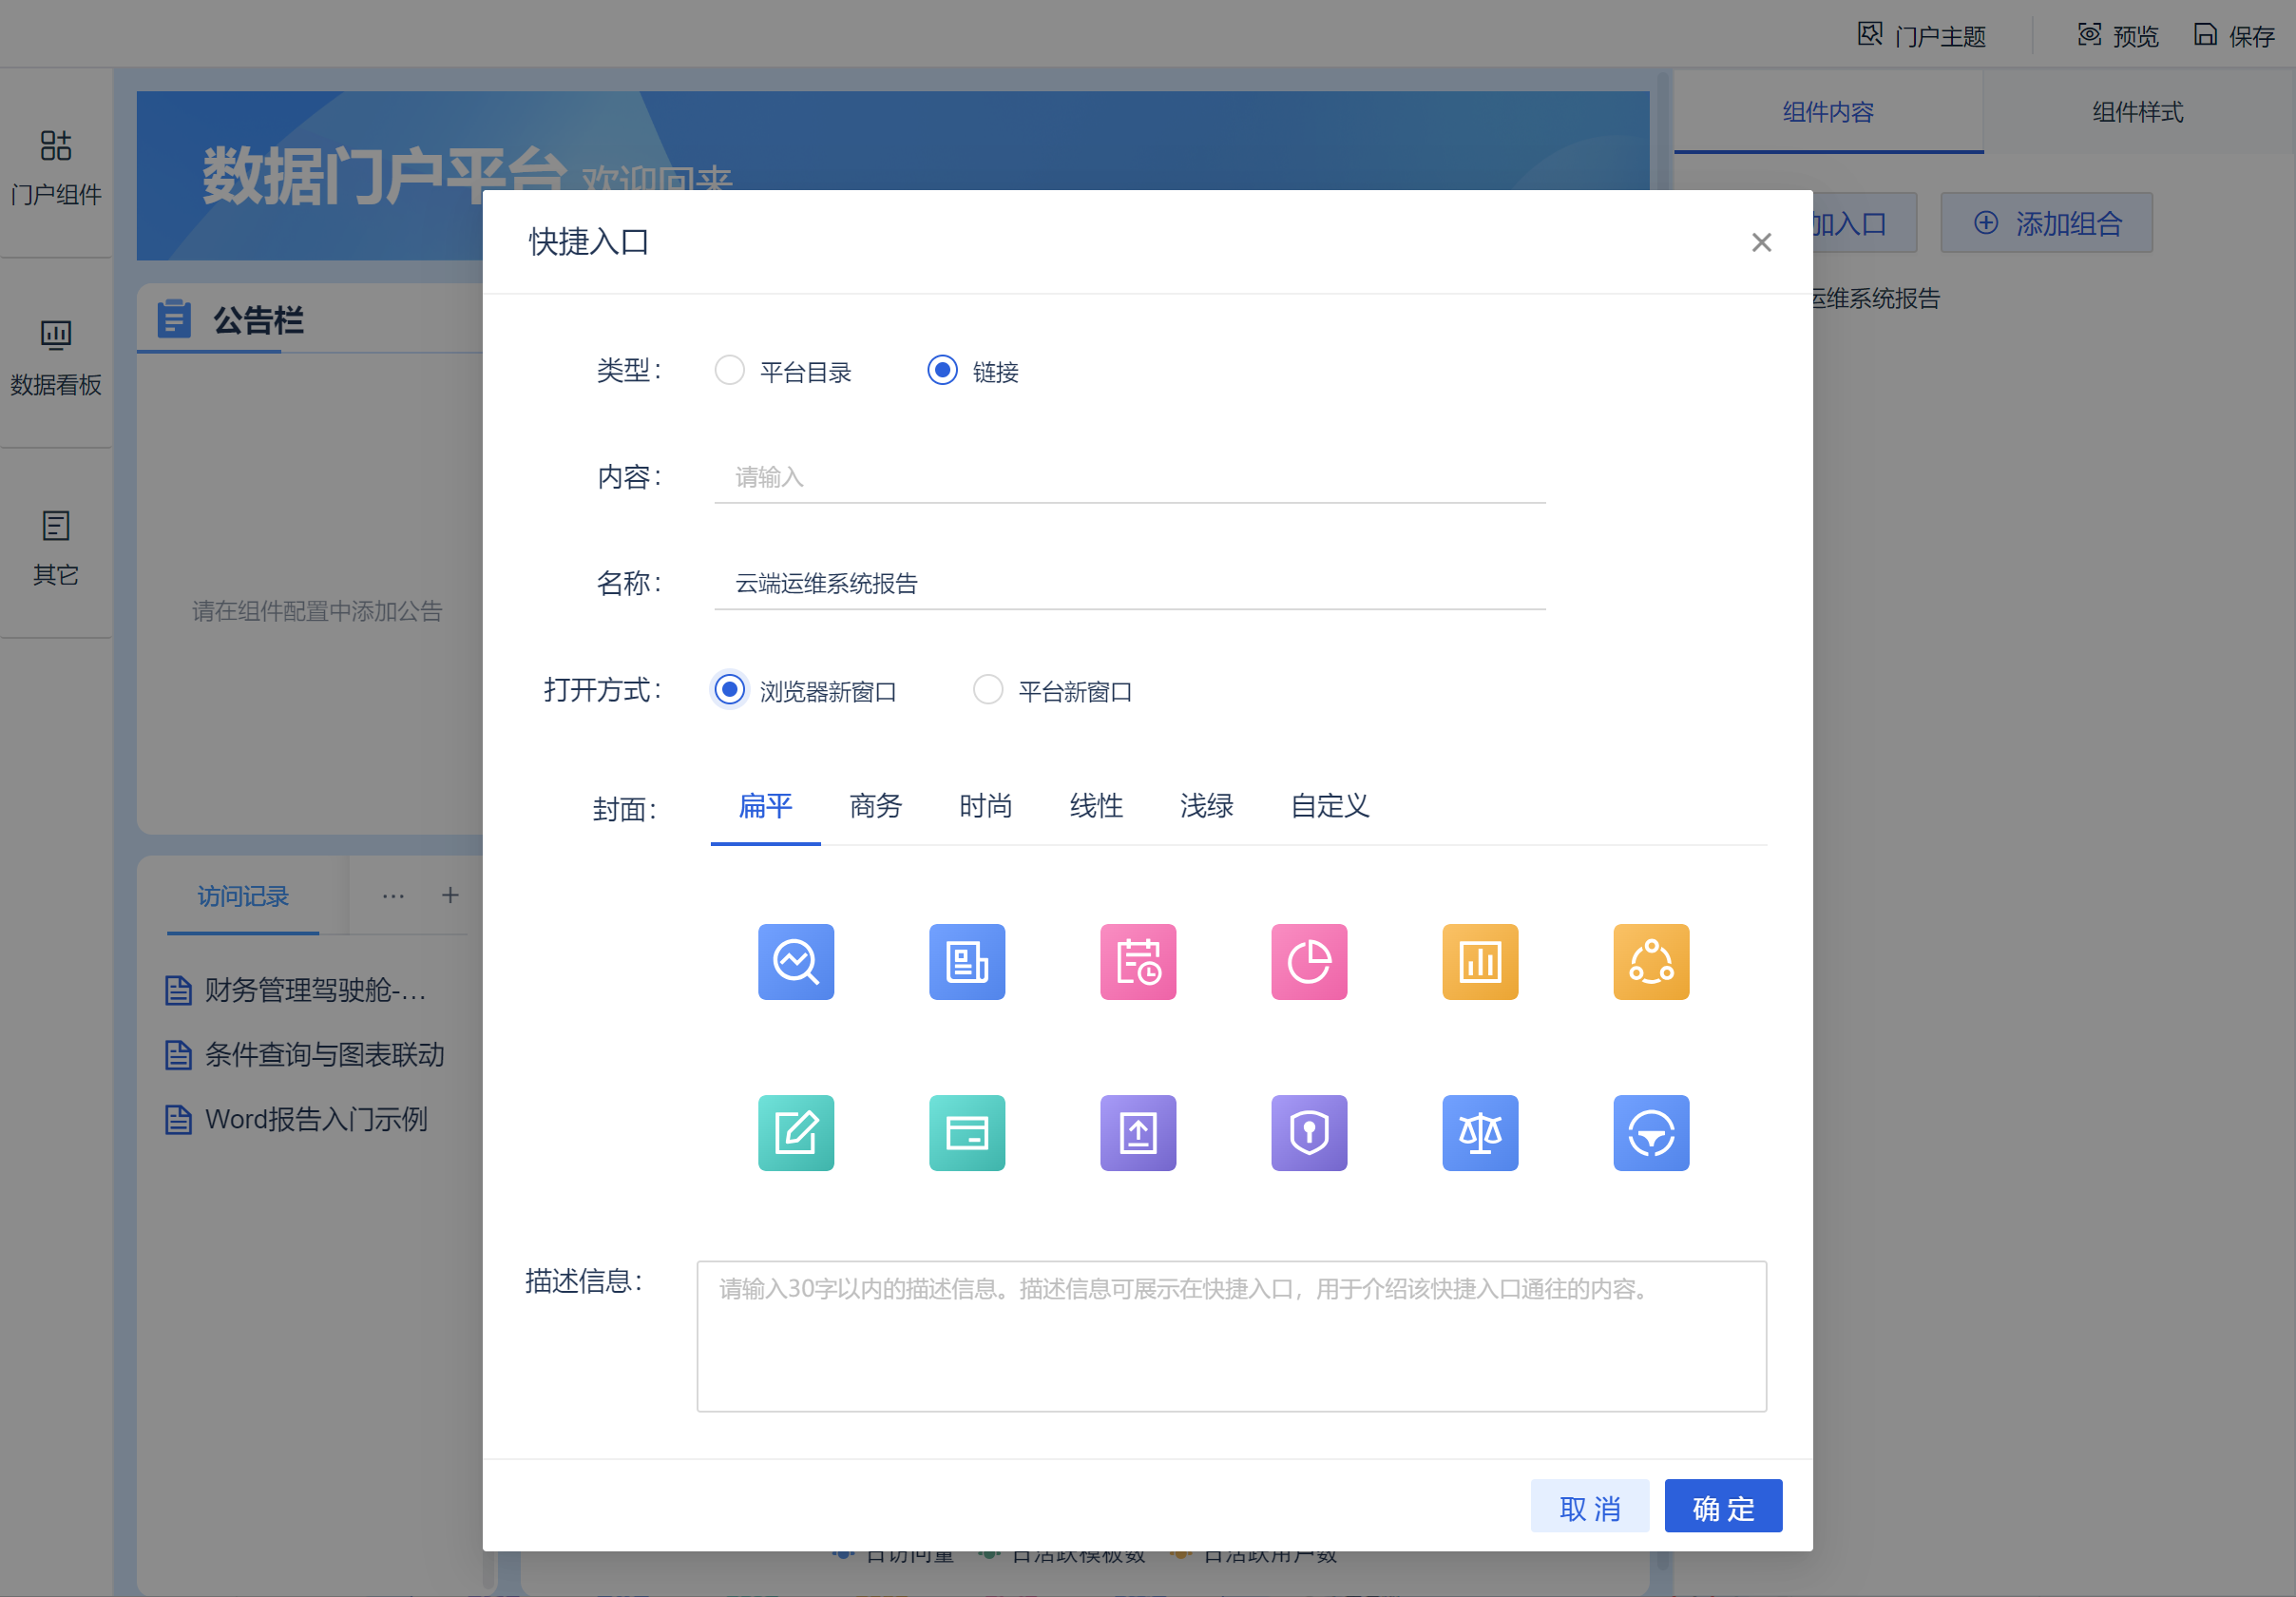Select the 平台目录 type radio button
Viewport: 2296px width, 1597px height.
coord(729,370)
